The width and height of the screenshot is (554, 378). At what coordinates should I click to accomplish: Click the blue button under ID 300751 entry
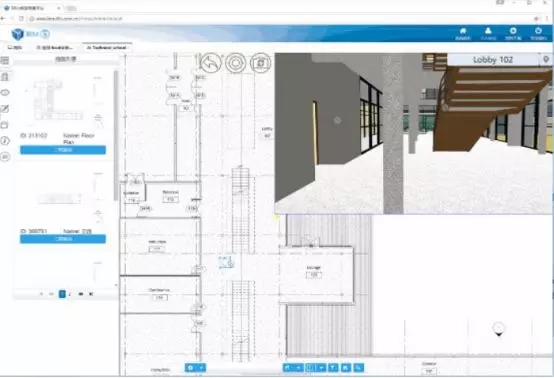(x=63, y=239)
